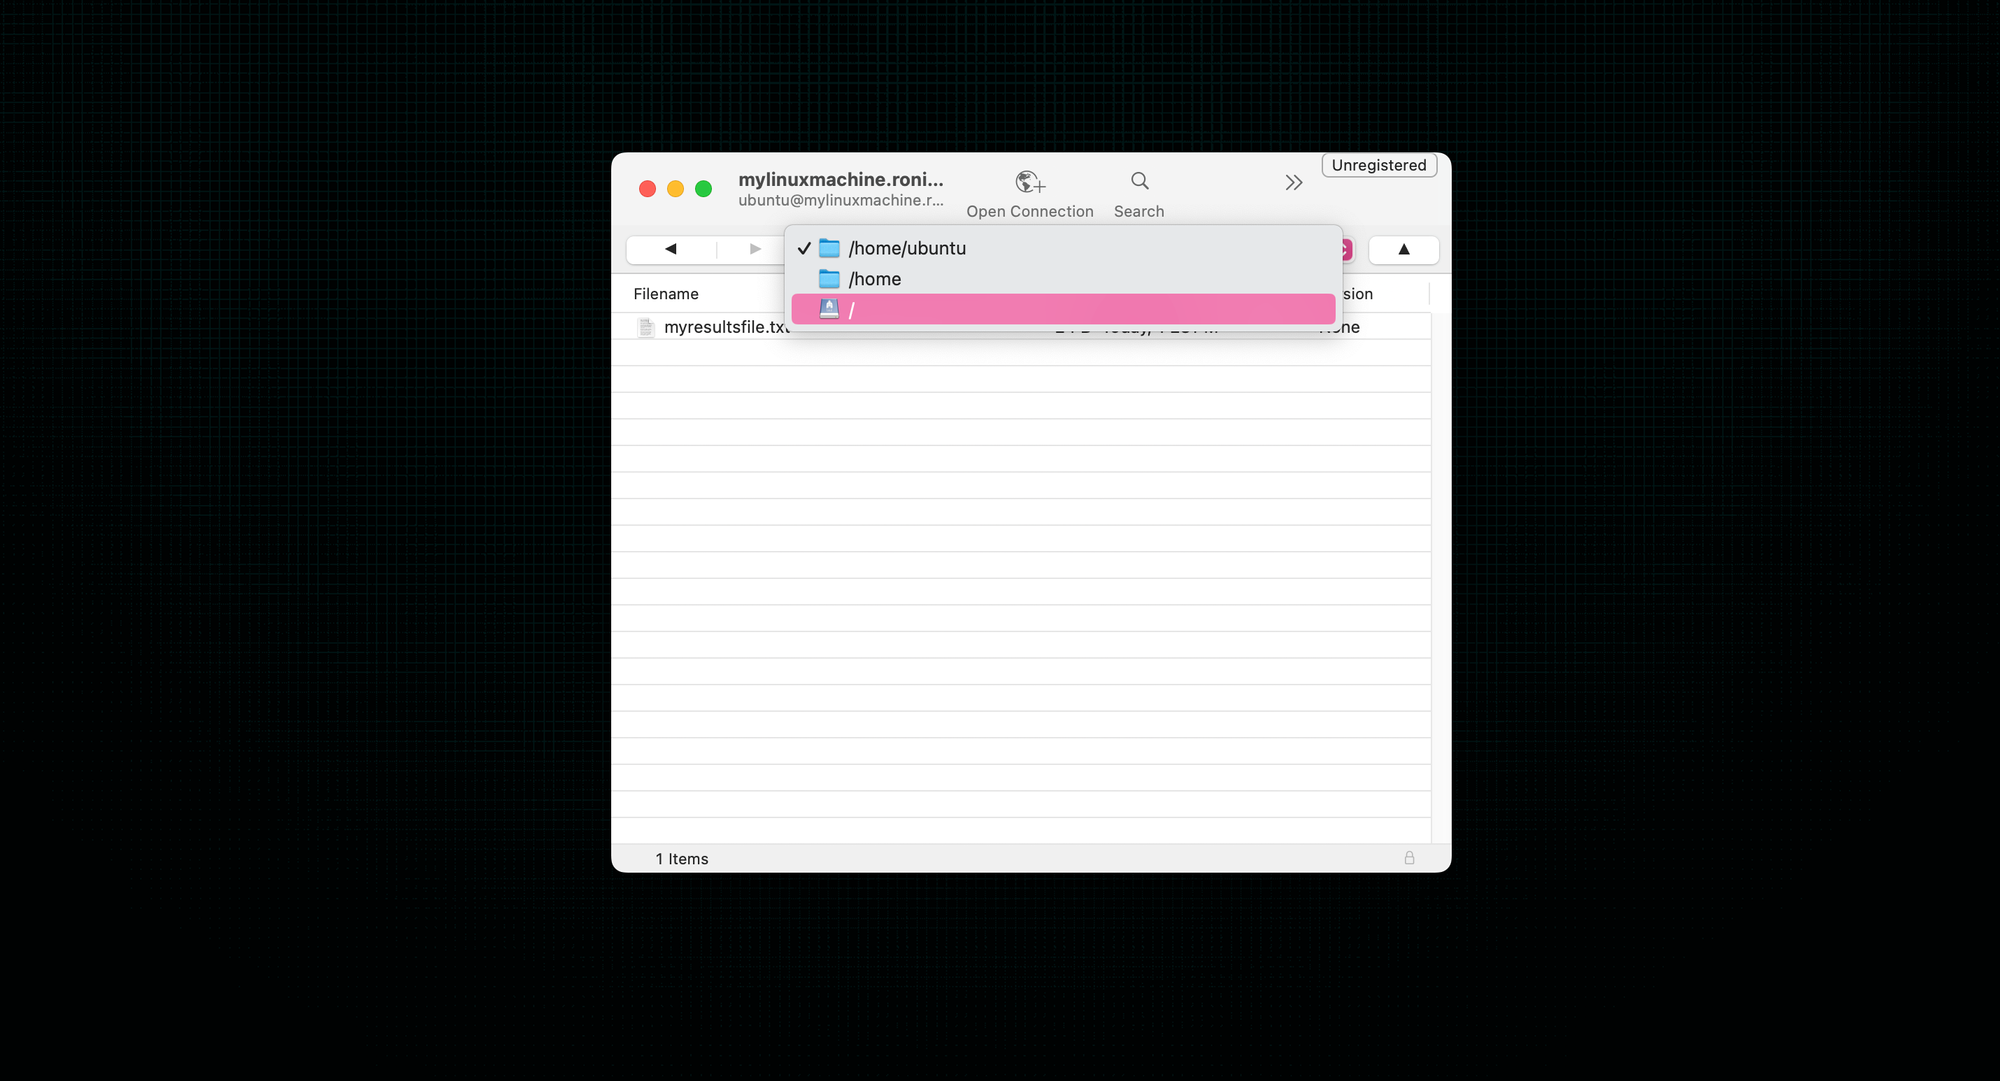The height and width of the screenshot is (1081, 2000).
Task: Choose the checked /home/ubuntu path entry
Action: (906, 248)
